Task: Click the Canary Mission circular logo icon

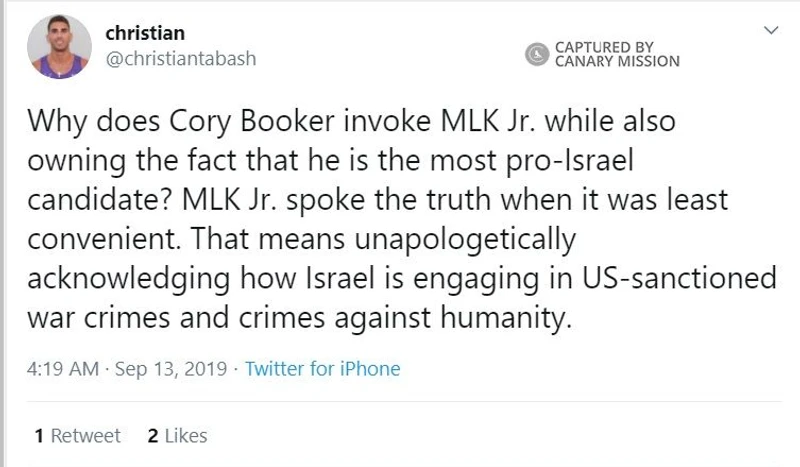Action: pyautogui.click(x=537, y=54)
